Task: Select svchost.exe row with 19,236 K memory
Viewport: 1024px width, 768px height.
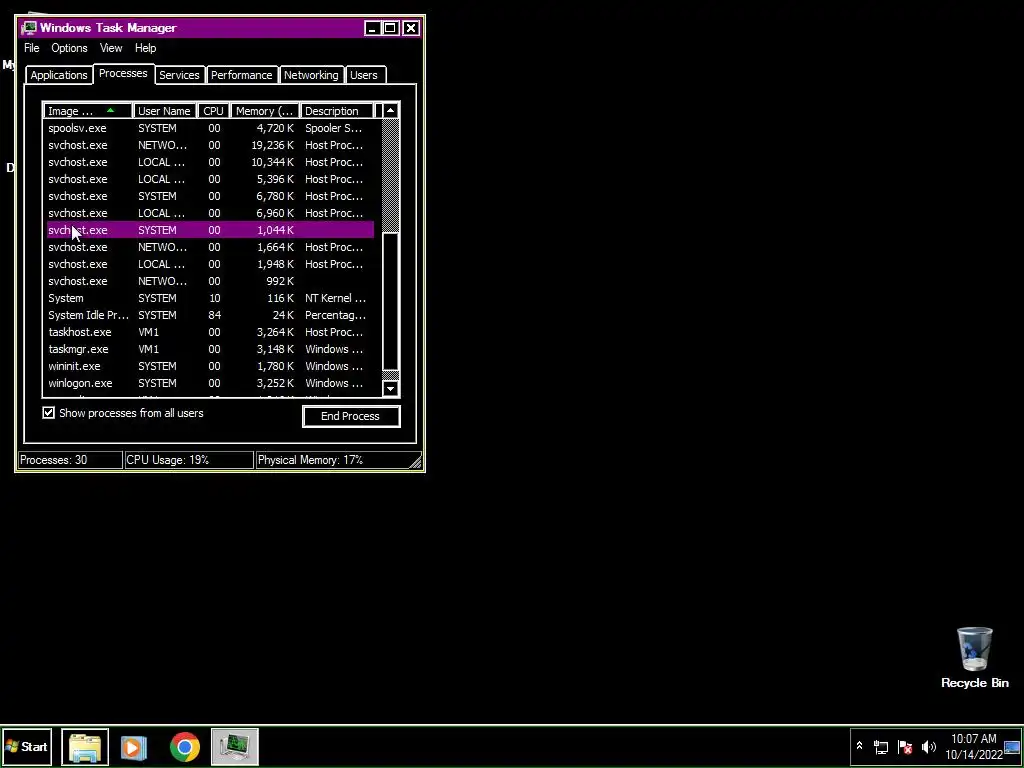Action: (209, 145)
